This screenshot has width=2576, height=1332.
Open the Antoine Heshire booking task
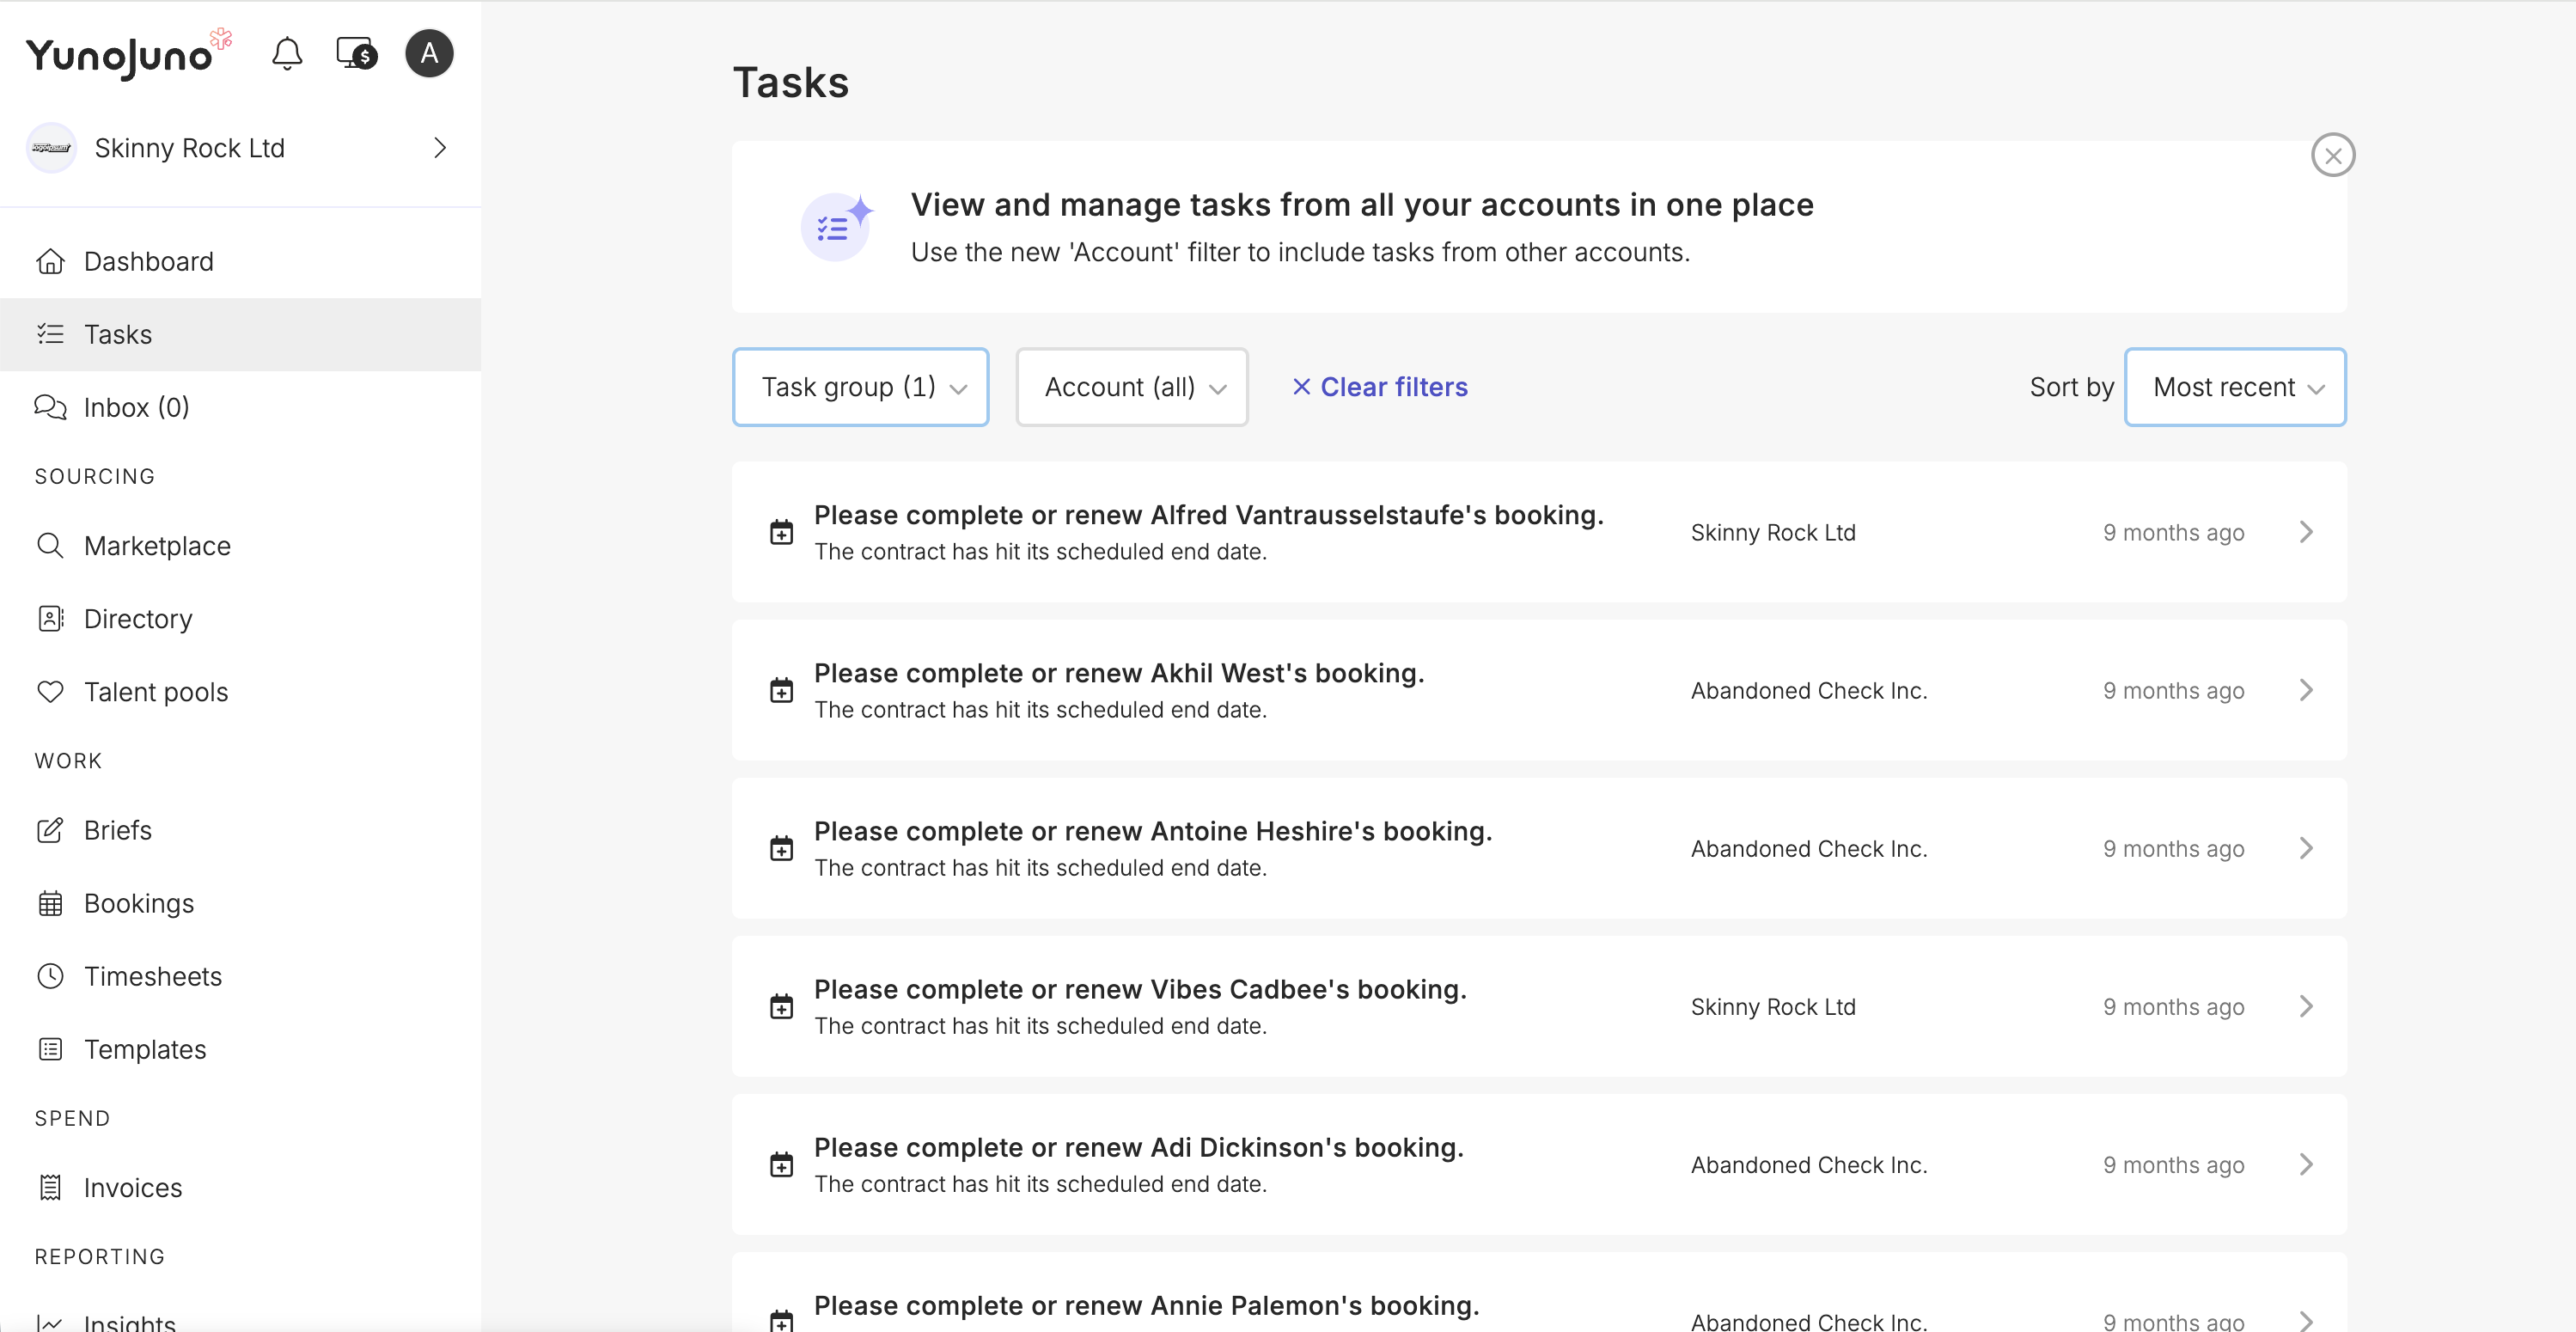(1152, 832)
